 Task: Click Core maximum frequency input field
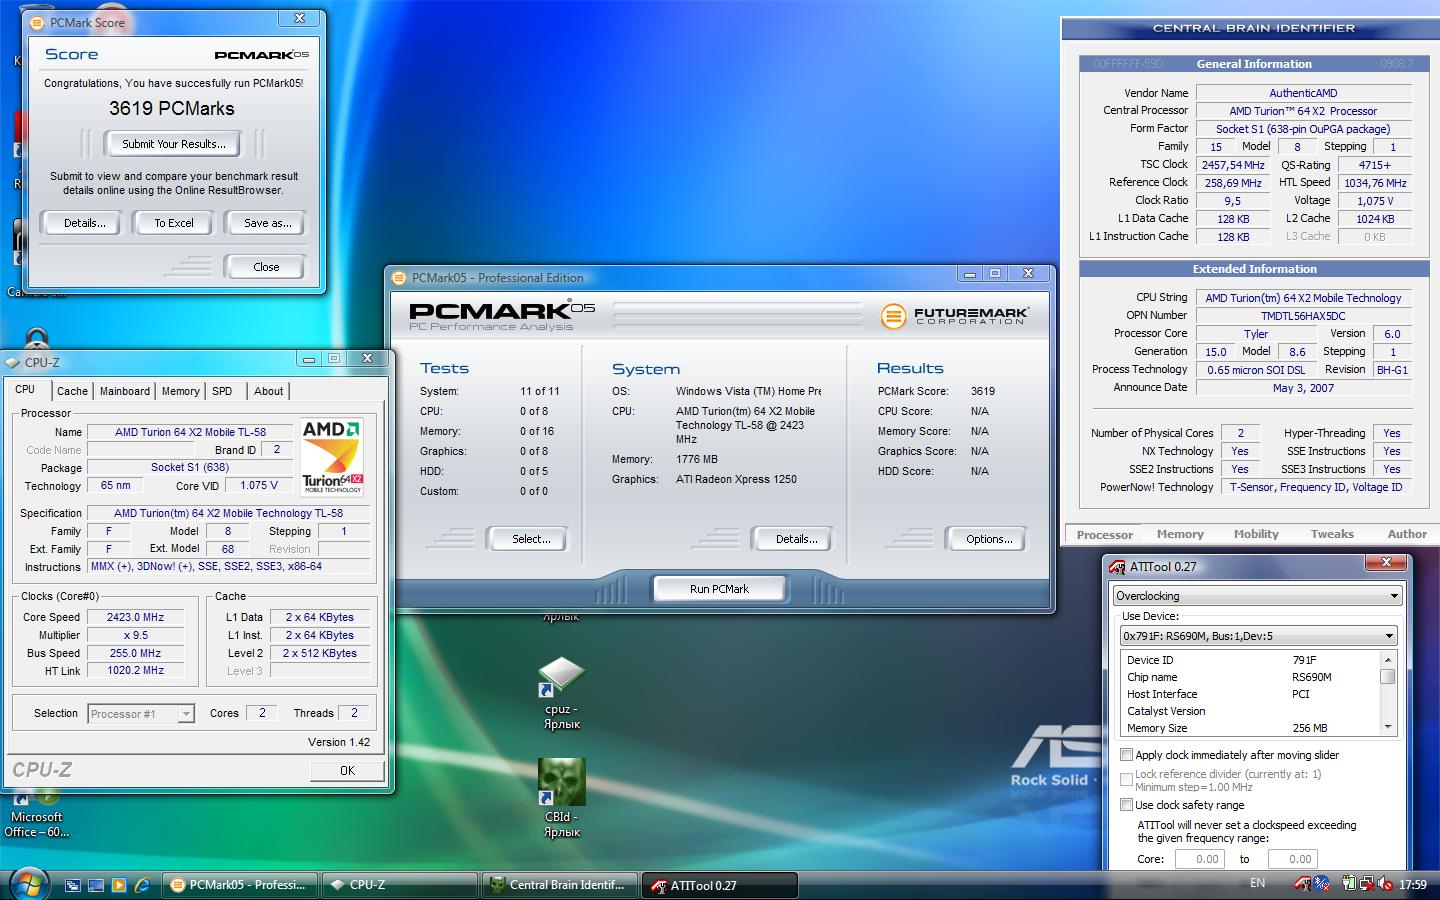coord(1292,859)
